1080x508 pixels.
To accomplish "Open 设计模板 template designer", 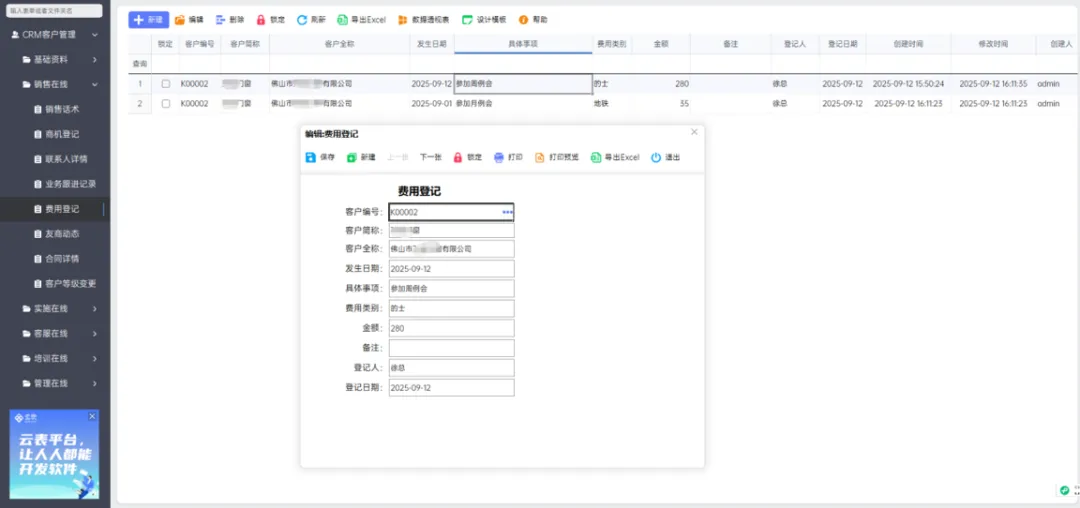I will pos(484,20).
